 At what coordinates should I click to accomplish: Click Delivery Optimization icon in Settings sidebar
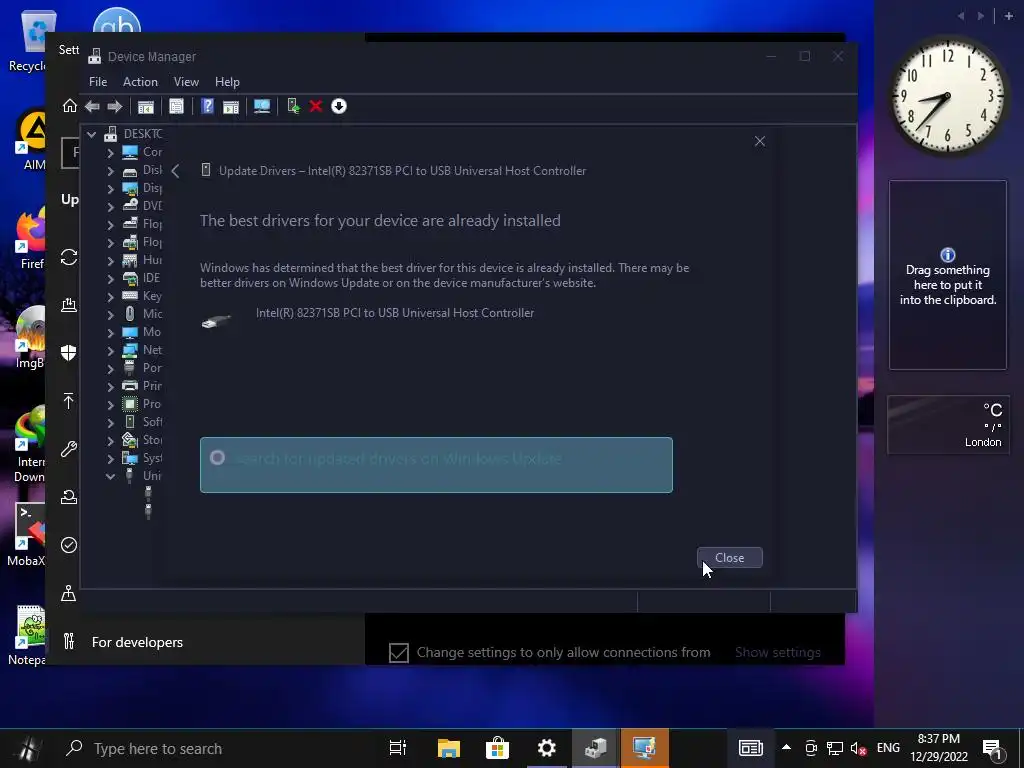tap(69, 304)
